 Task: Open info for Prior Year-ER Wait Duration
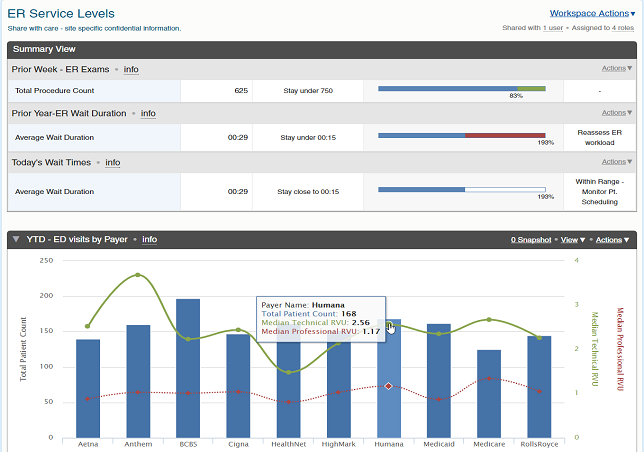pos(148,114)
